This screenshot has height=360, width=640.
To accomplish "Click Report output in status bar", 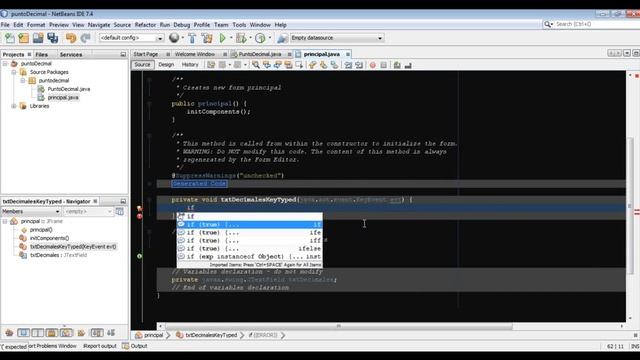I will [100, 346].
